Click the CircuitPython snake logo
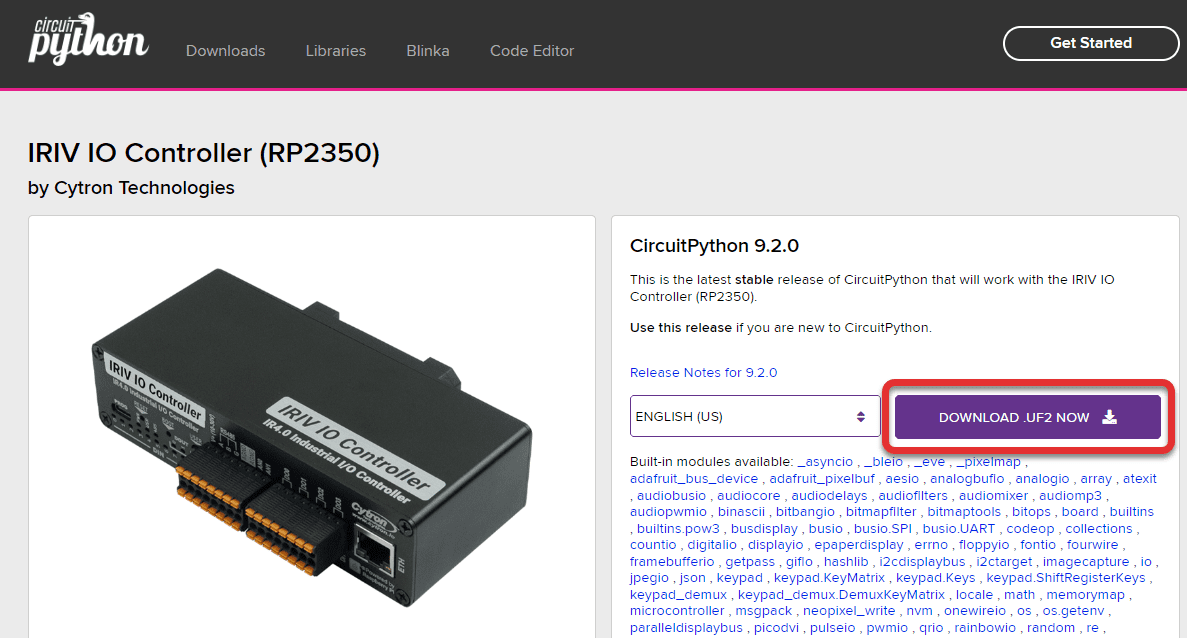The image size is (1187, 638). point(88,40)
